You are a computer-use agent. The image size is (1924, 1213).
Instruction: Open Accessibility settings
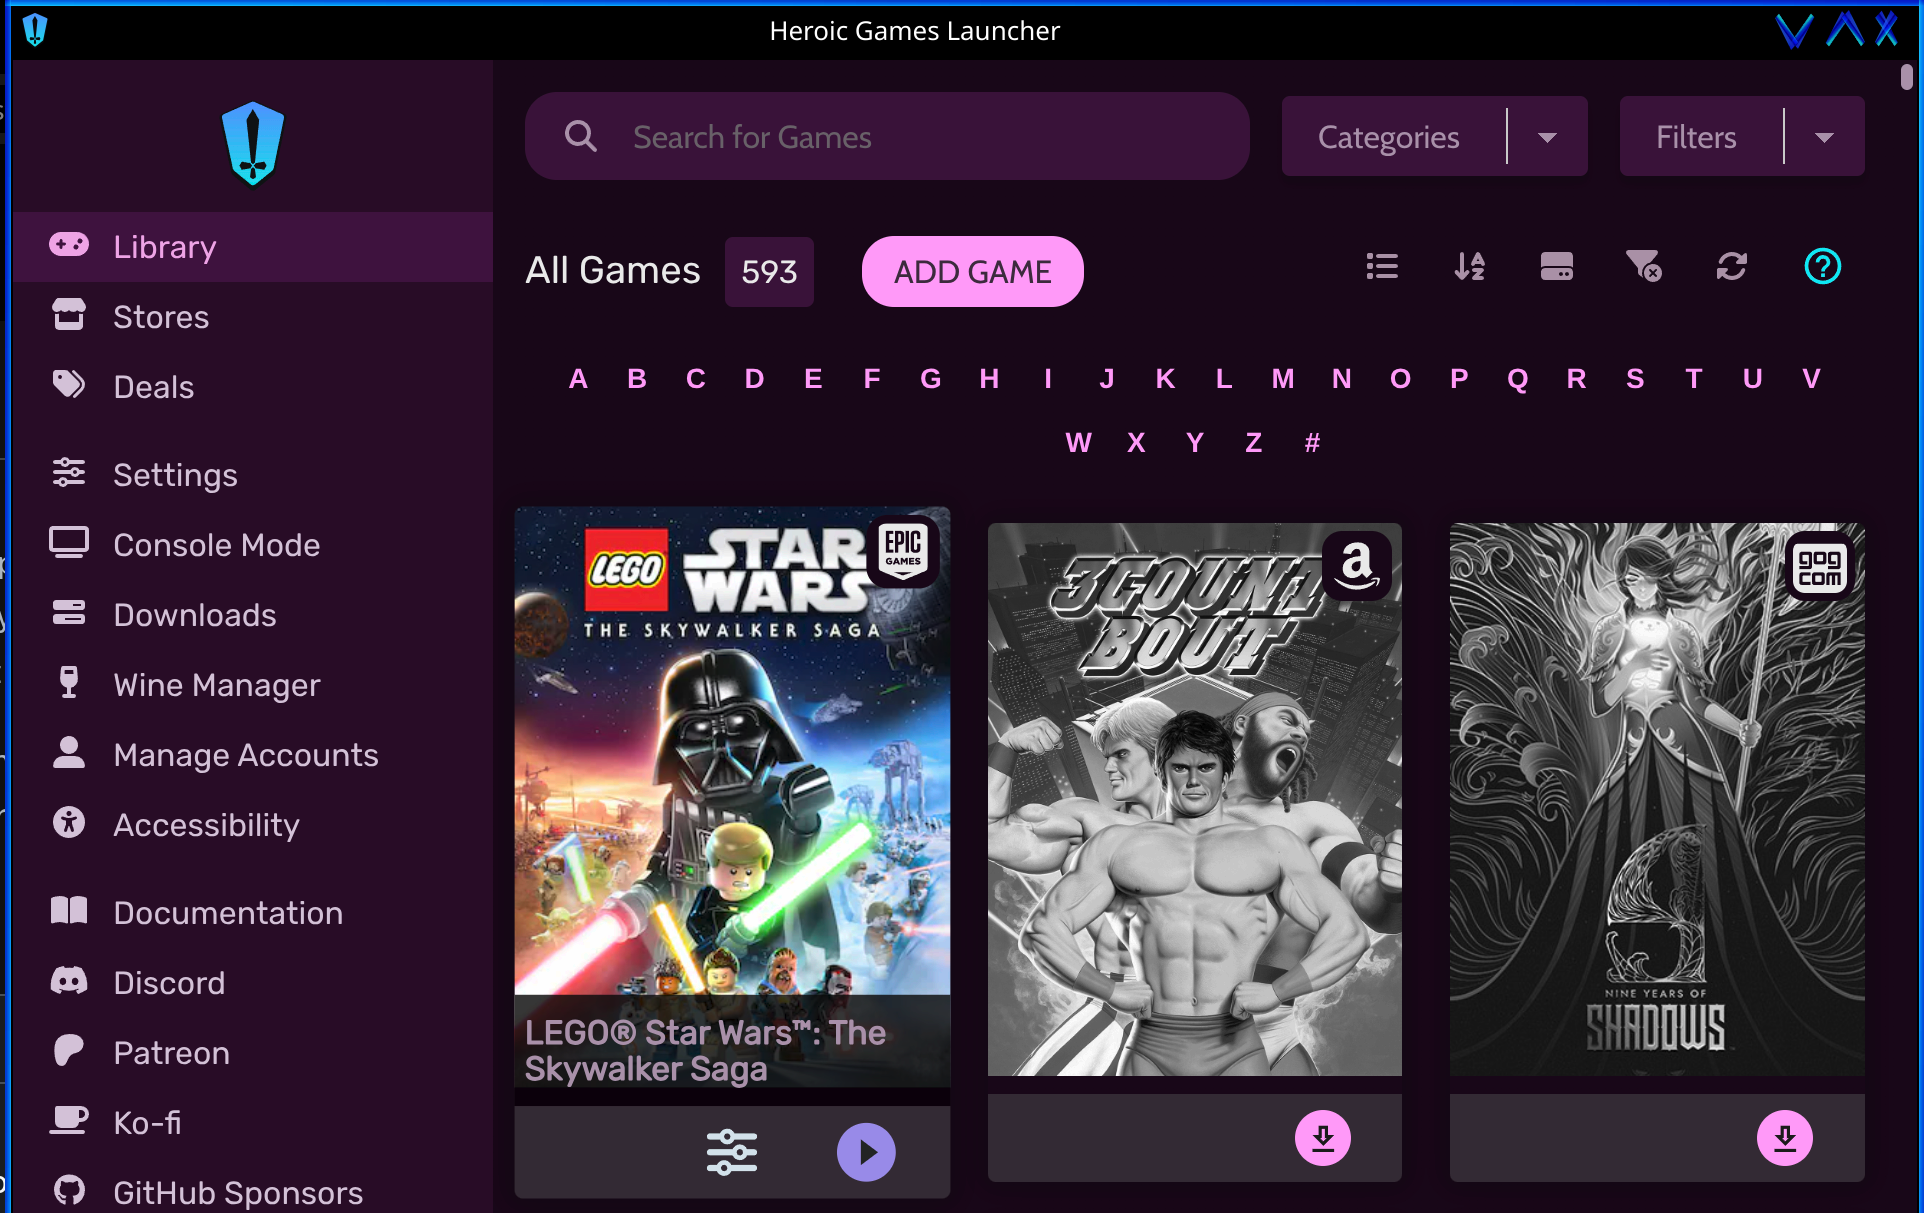tap(253, 825)
